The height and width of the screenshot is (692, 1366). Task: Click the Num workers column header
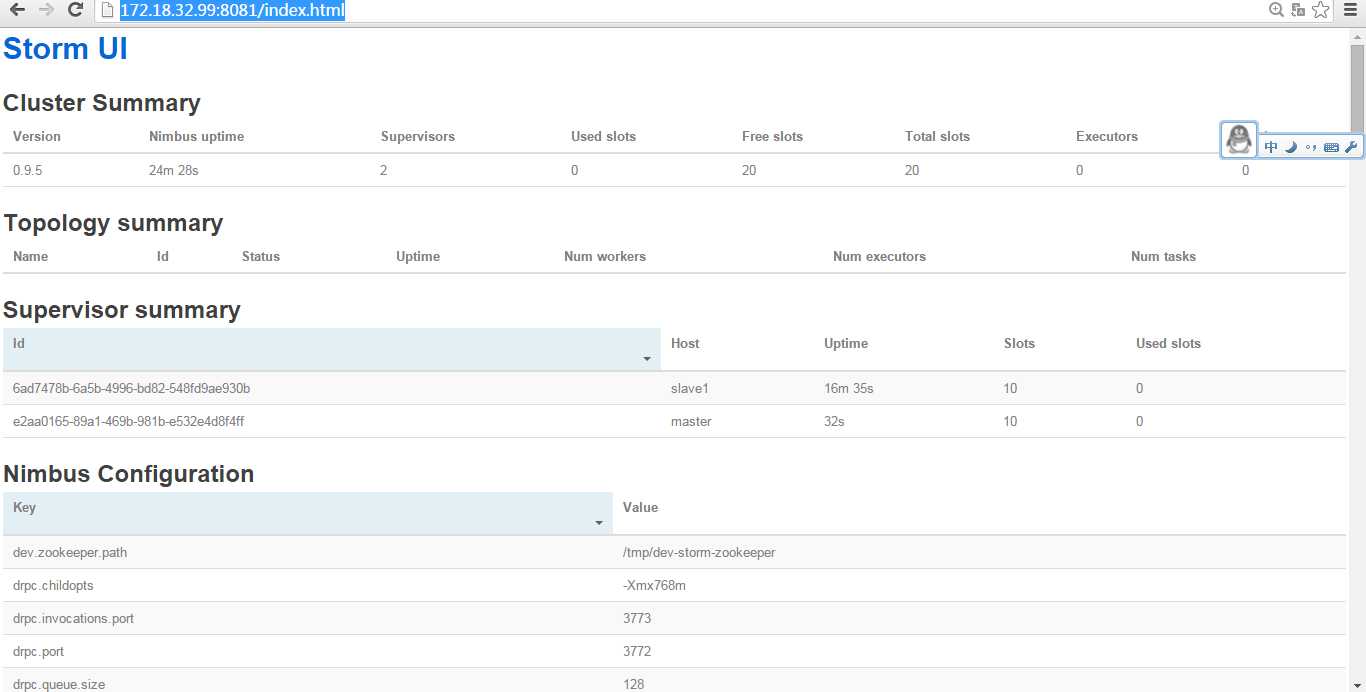[x=605, y=256]
